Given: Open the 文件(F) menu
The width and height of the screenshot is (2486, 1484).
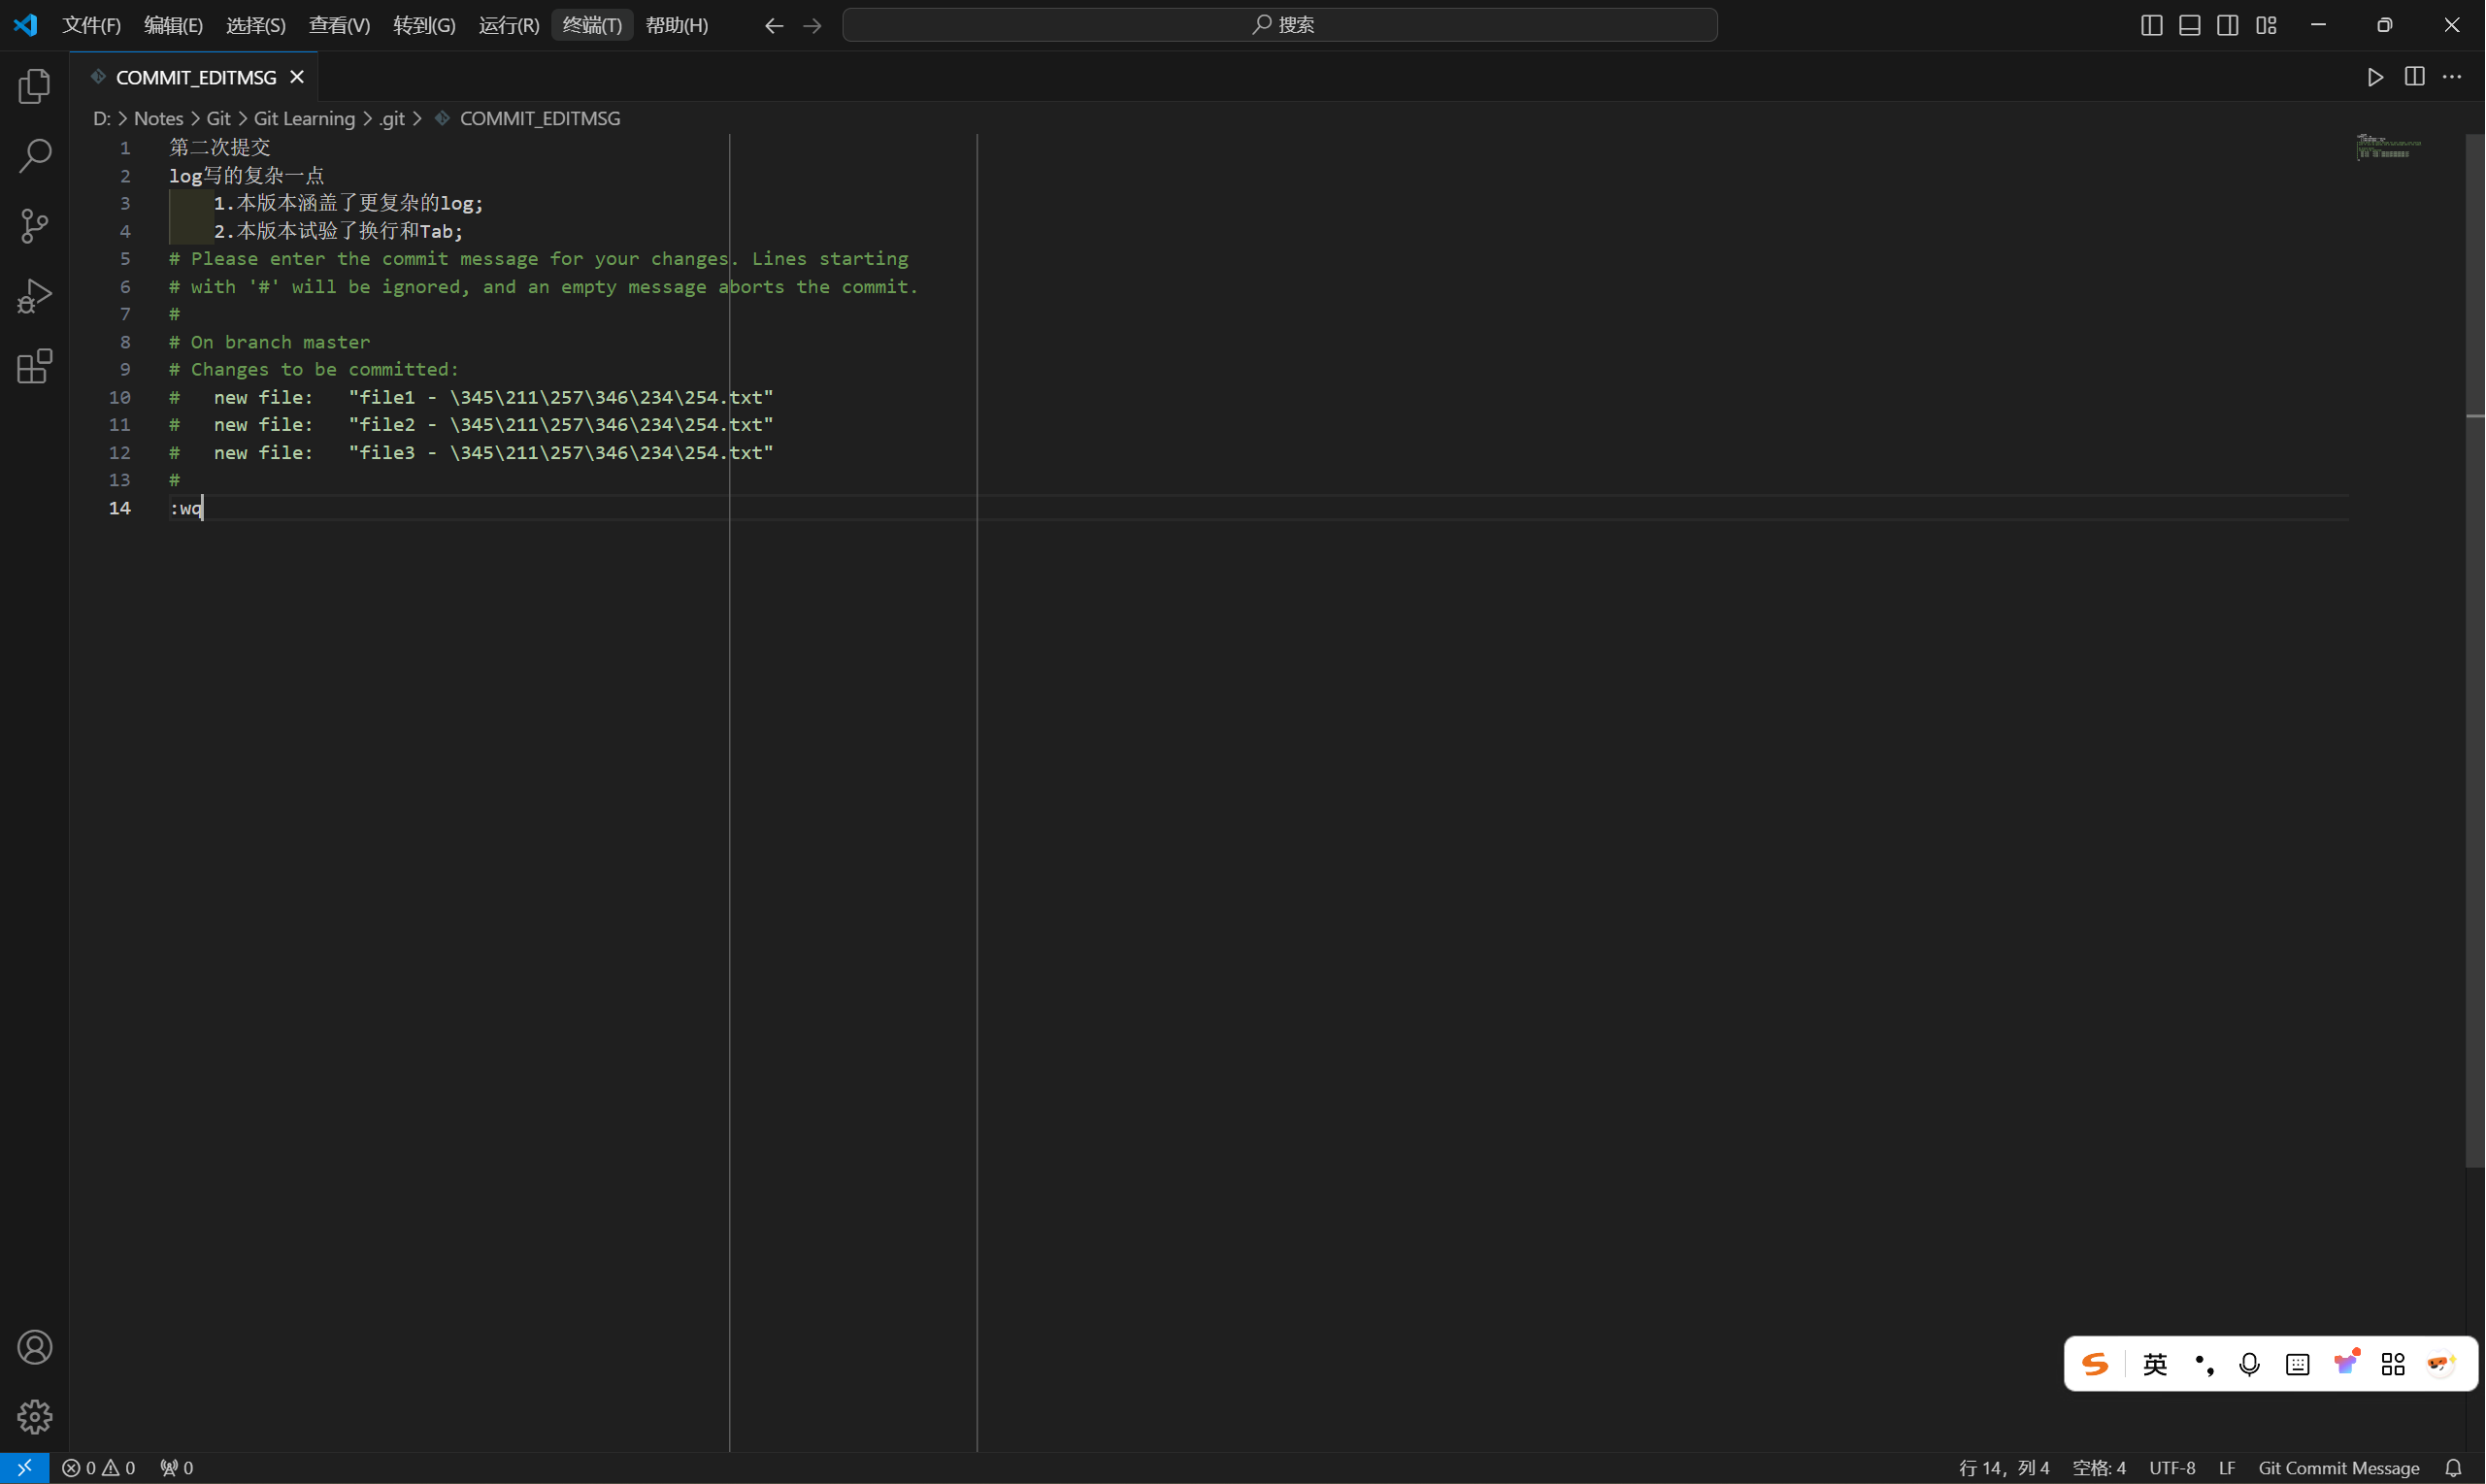Looking at the screenshot, I should [91, 25].
